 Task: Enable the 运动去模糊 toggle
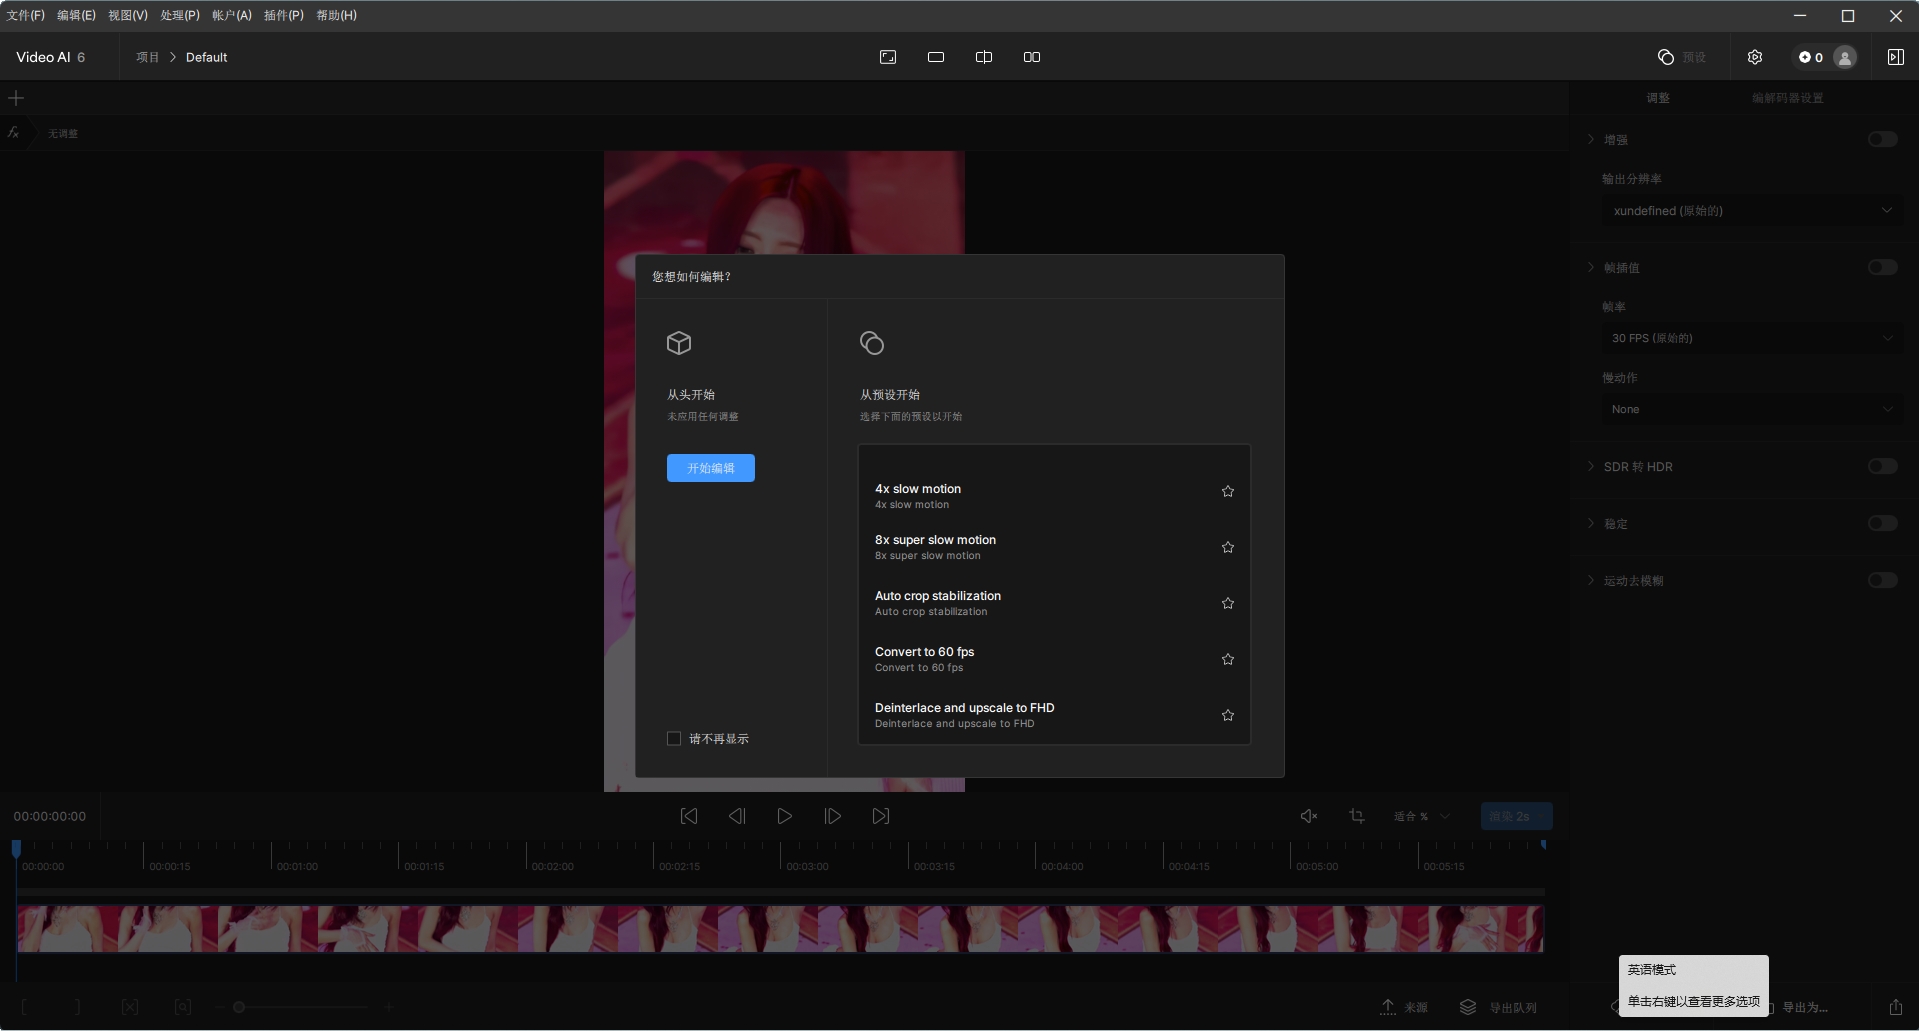(x=1882, y=580)
